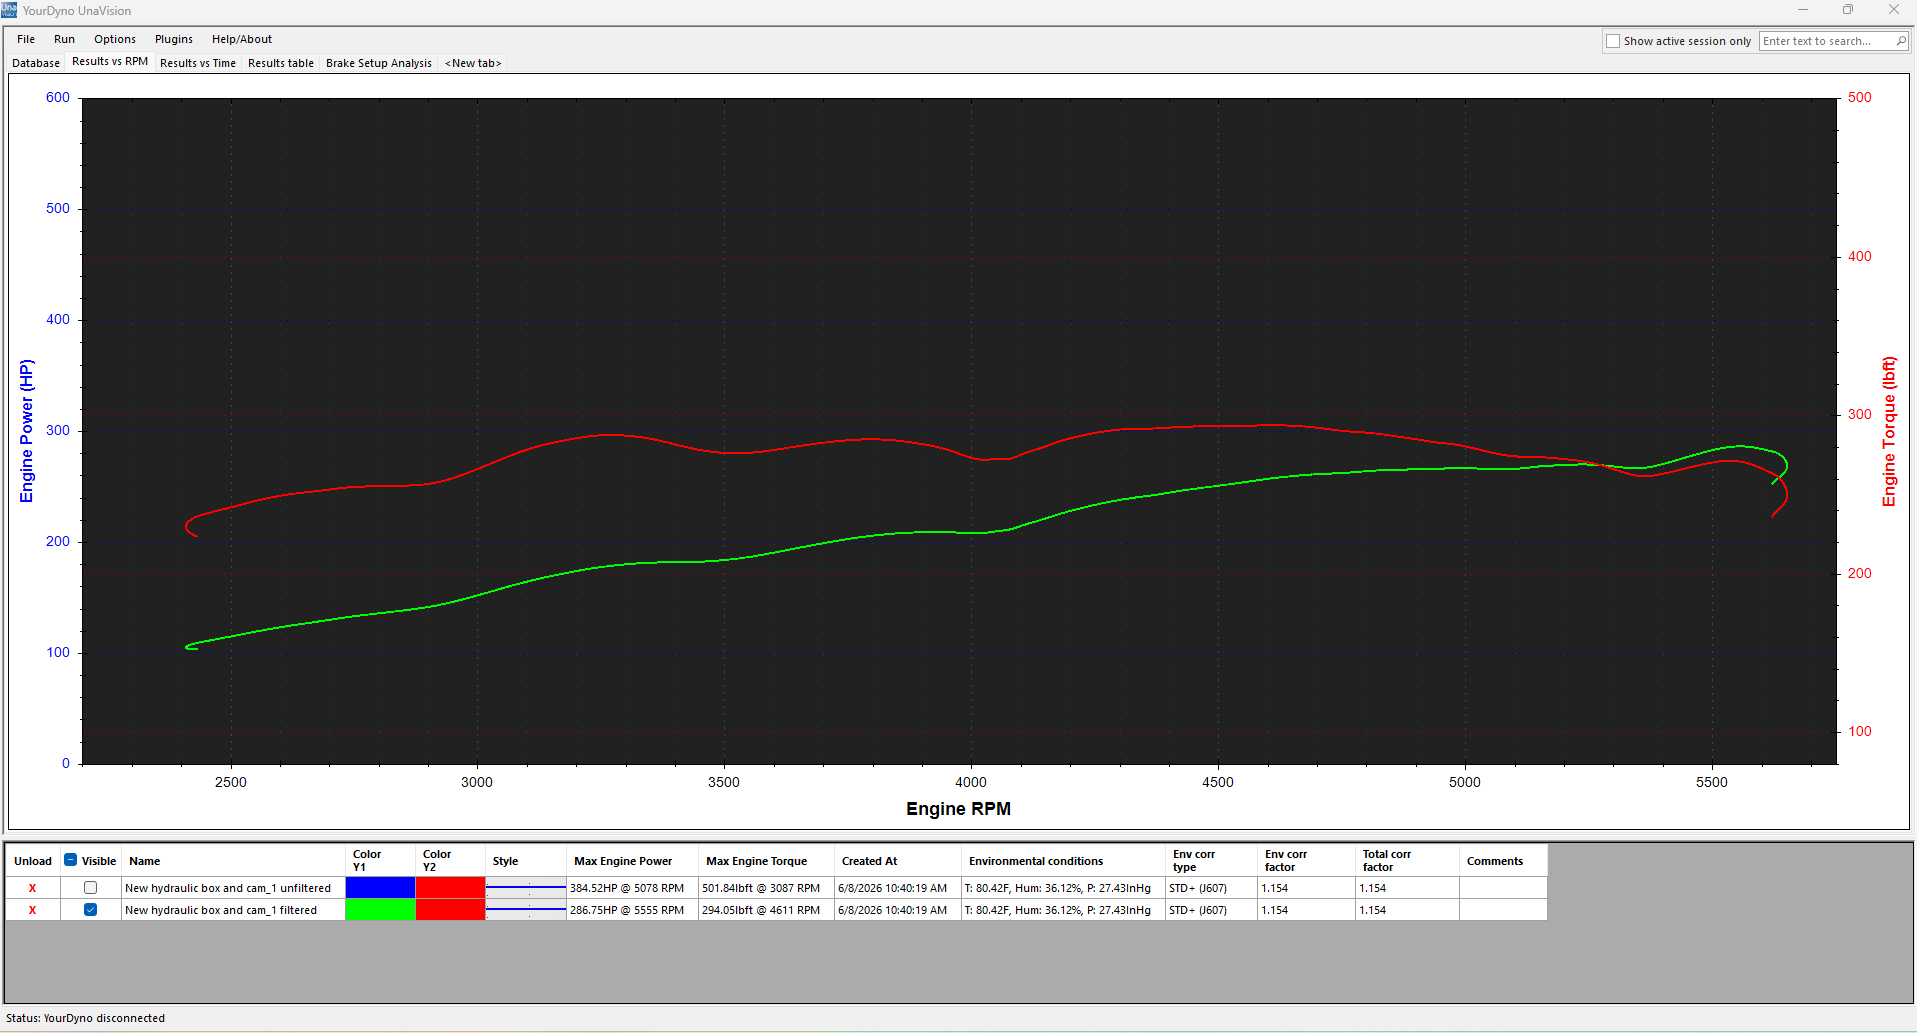The height and width of the screenshot is (1033, 1917).
Task: Hide the filtered run from the graph
Action: pos(90,910)
